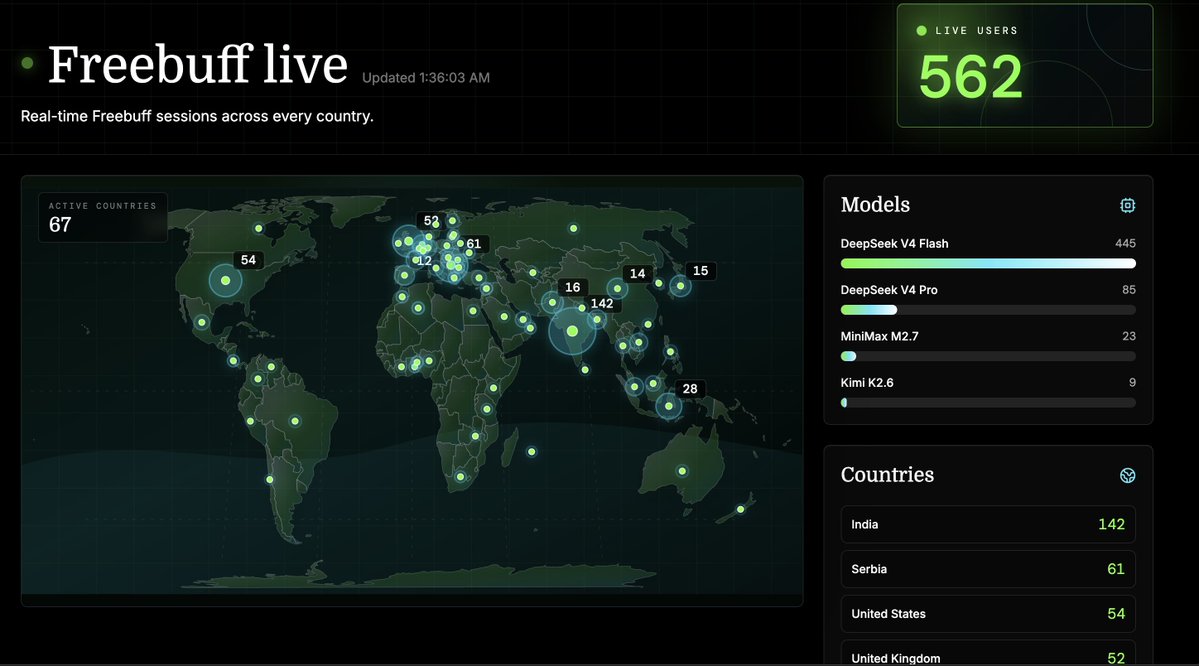Select the United States country row
The image size is (1199, 666).
click(x=988, y=614)
